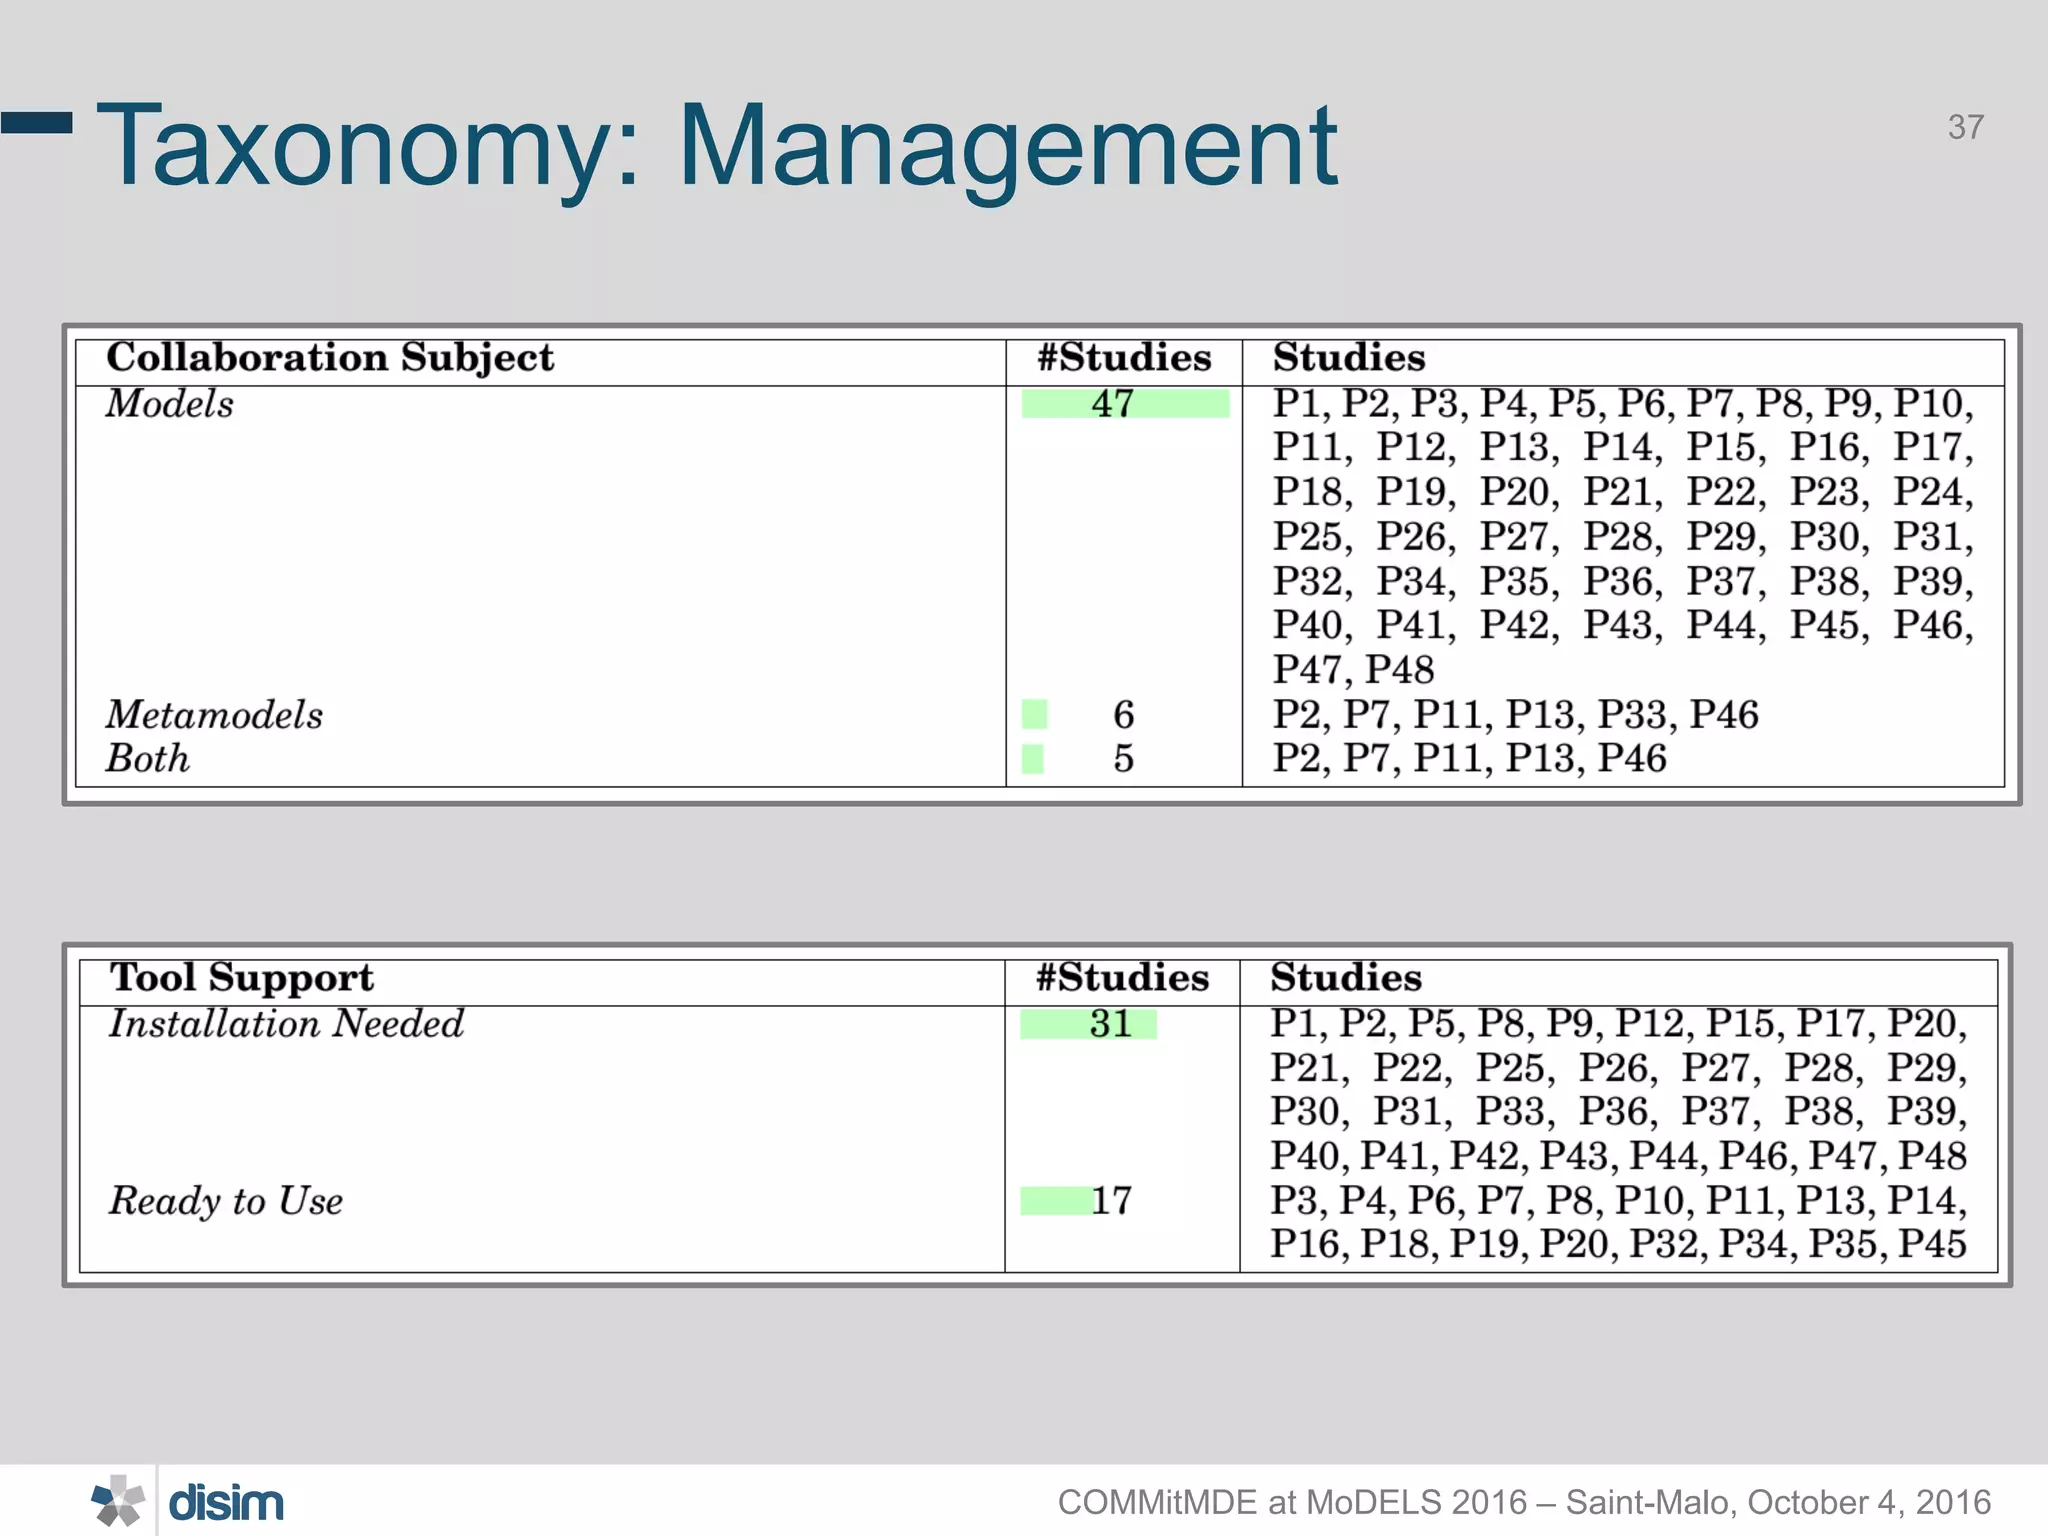Screen dimensions: 2048x1536
Task: Click the Collaboration Subject column header
Action: pos(330,358)
